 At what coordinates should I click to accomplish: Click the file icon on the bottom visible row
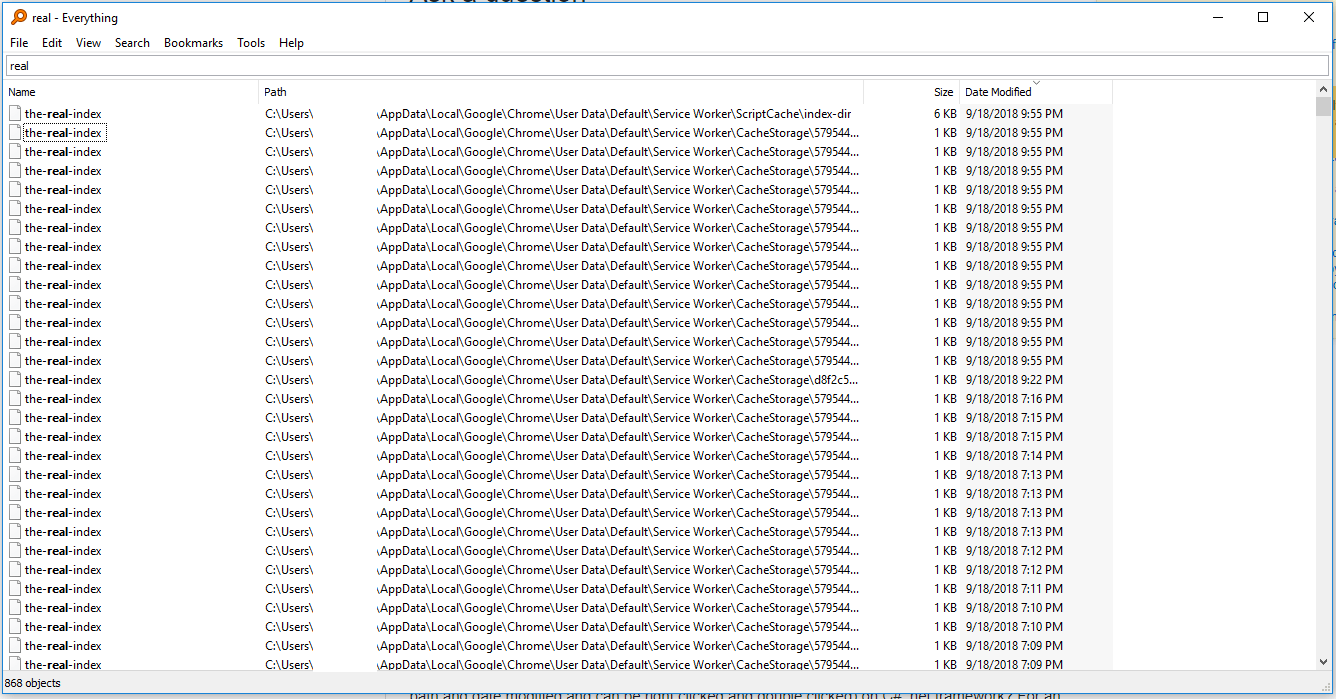[x=13, y=664]
